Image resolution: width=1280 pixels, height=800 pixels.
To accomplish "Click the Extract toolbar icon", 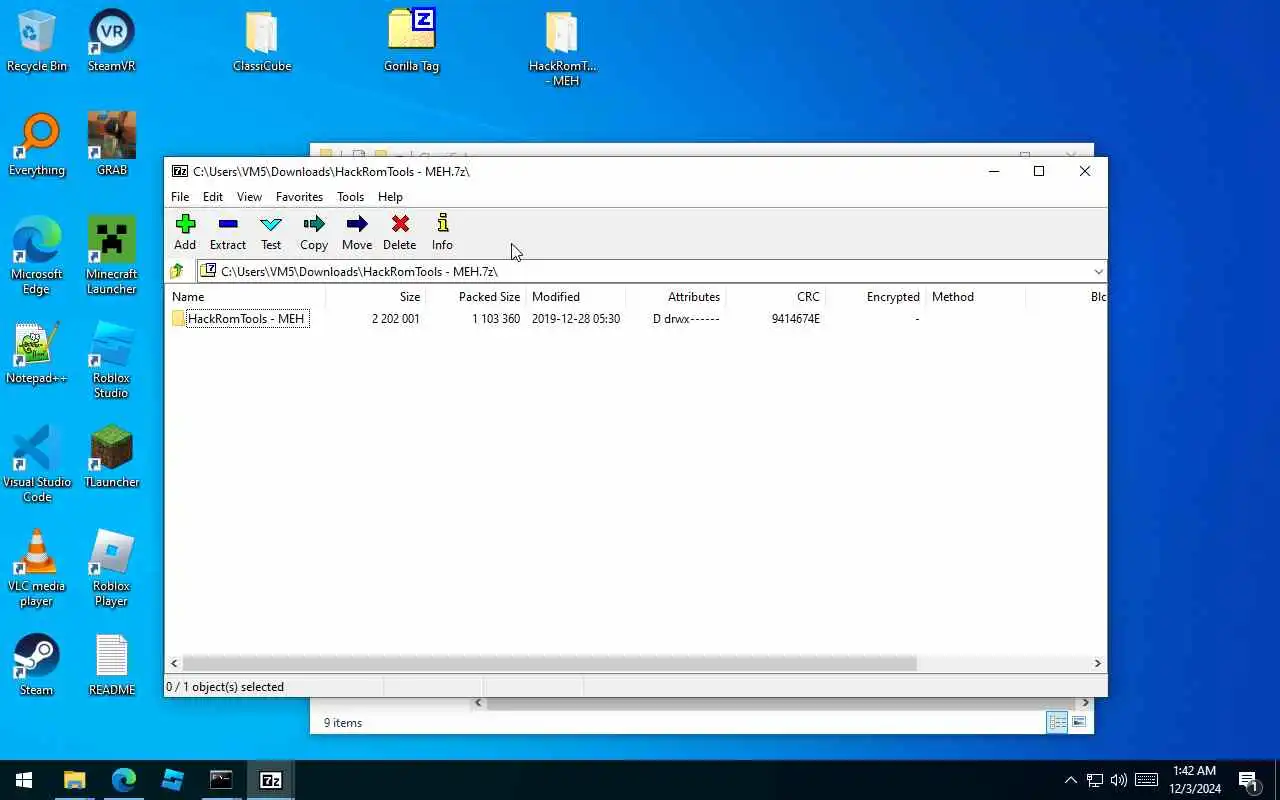I will point(228,232).
